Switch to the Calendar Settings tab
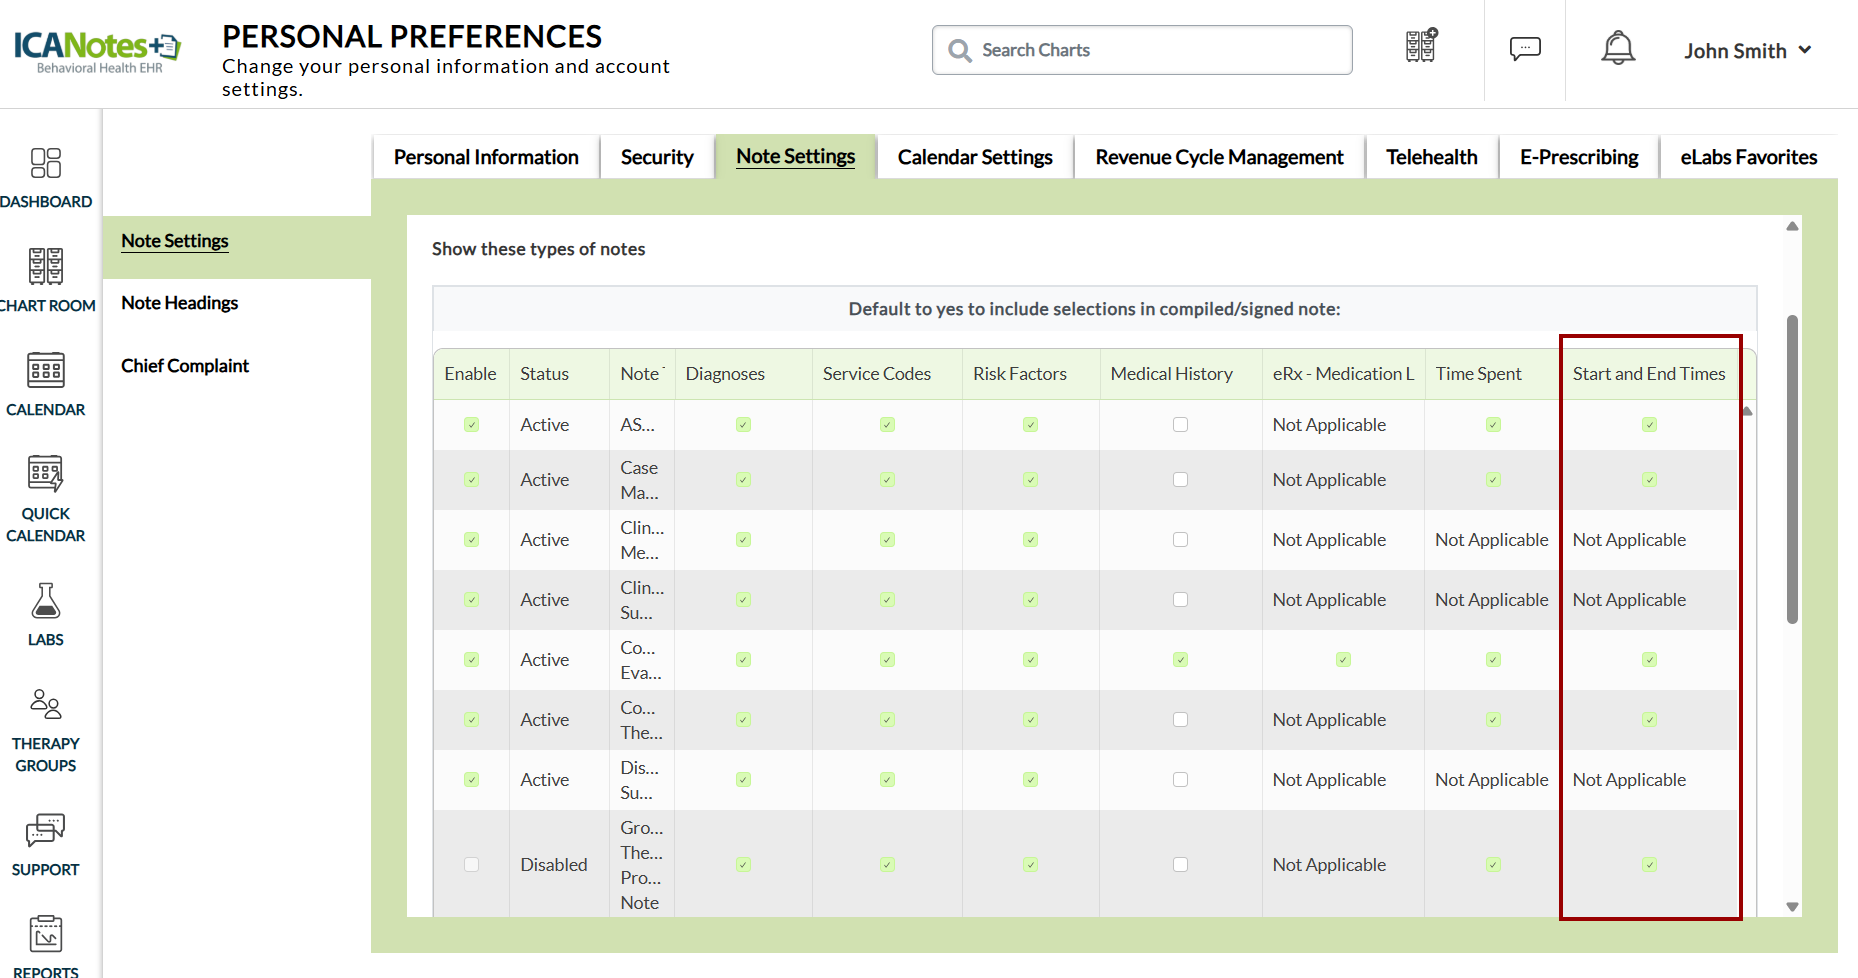The height and width of the screenshot is (978, 1858). (x=975, y=157)
